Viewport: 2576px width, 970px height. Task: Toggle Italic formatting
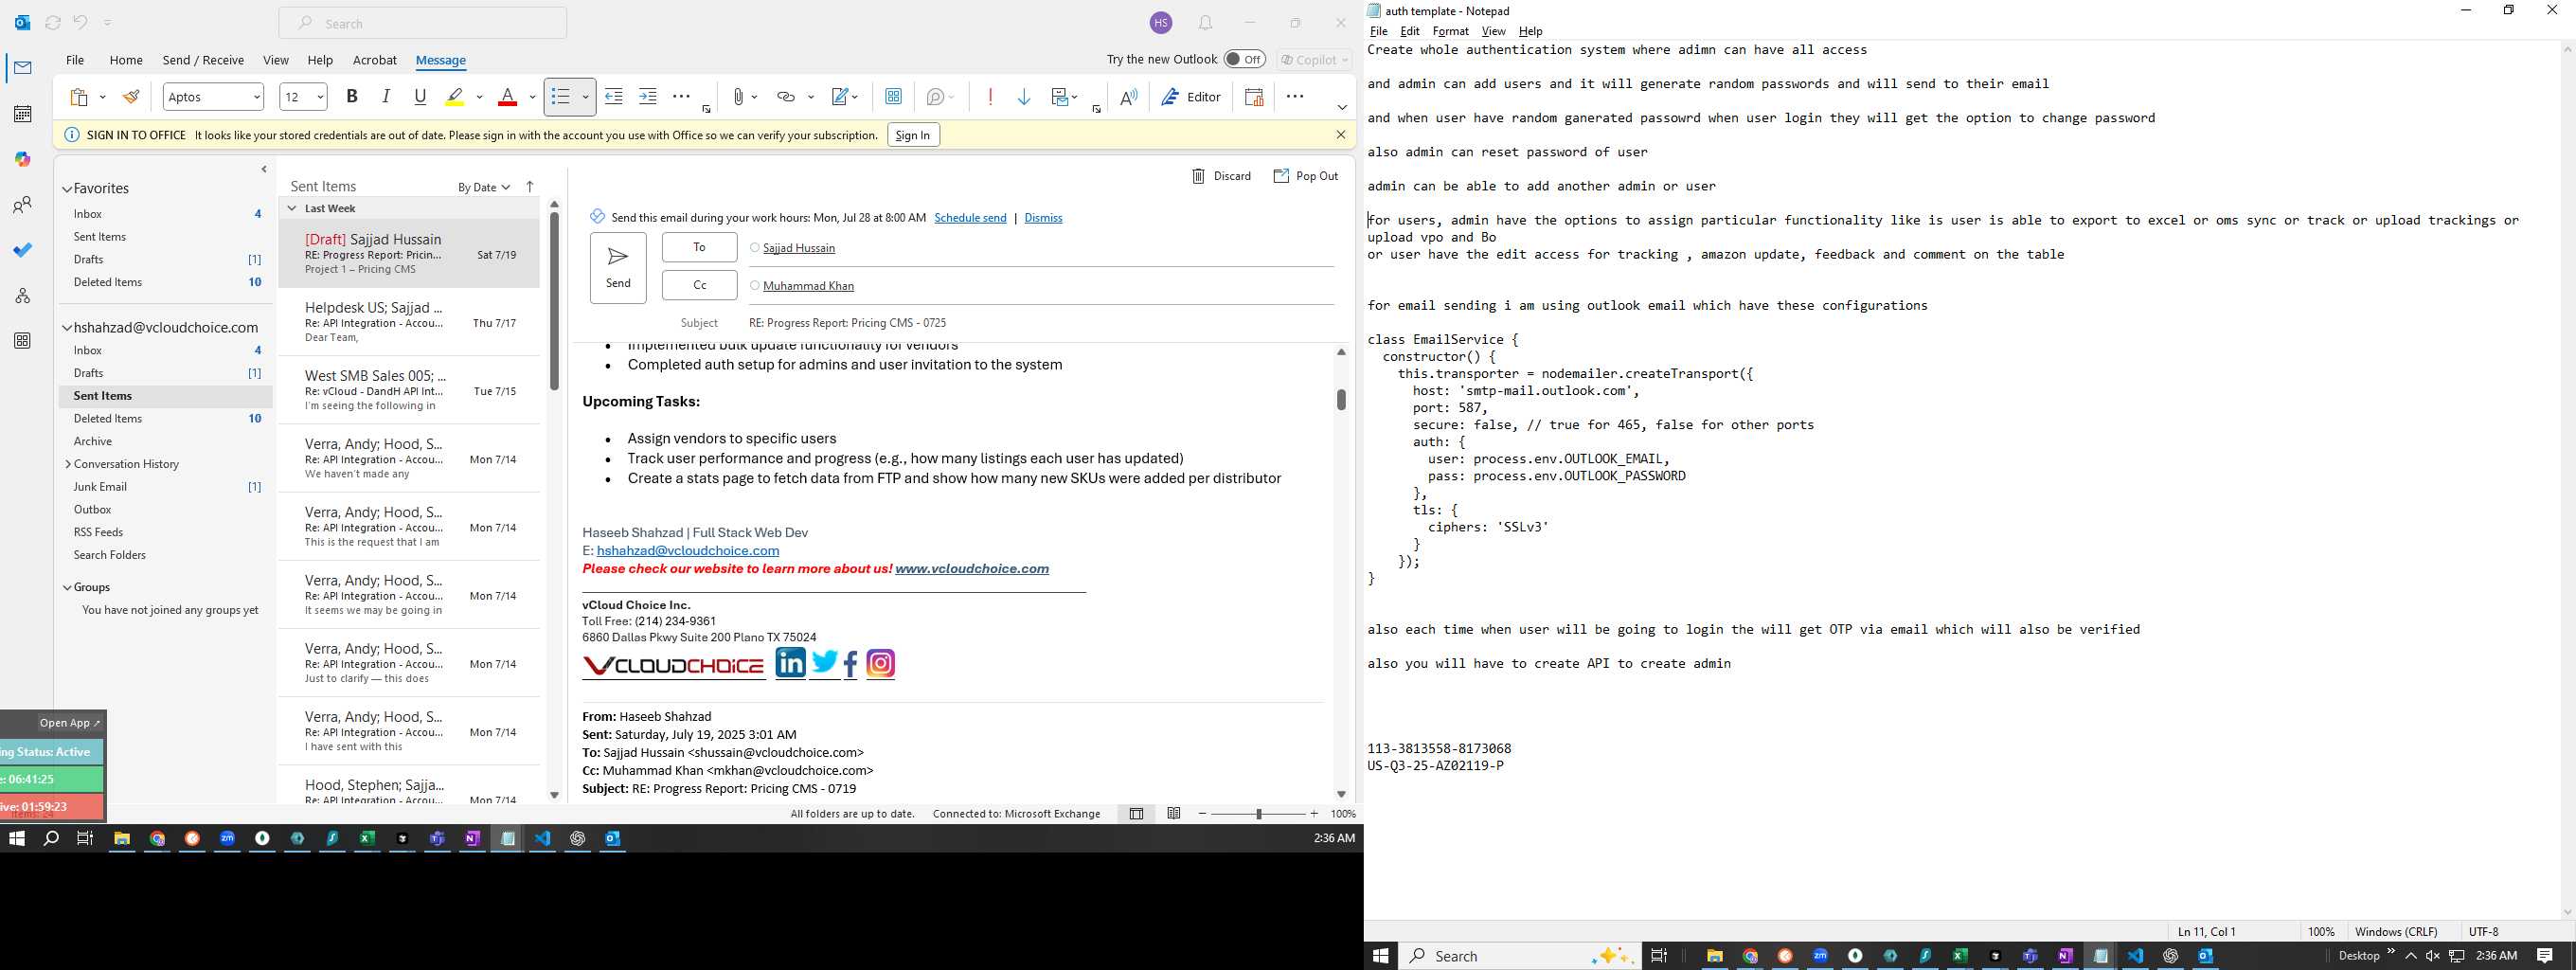(386, 97)
